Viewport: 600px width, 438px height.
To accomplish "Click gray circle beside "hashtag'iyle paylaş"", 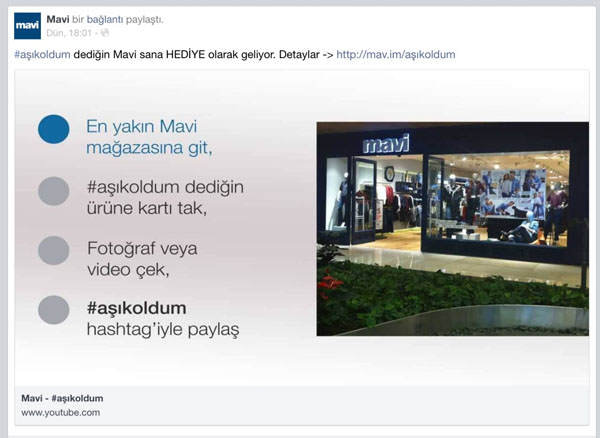I will point(53,310).
